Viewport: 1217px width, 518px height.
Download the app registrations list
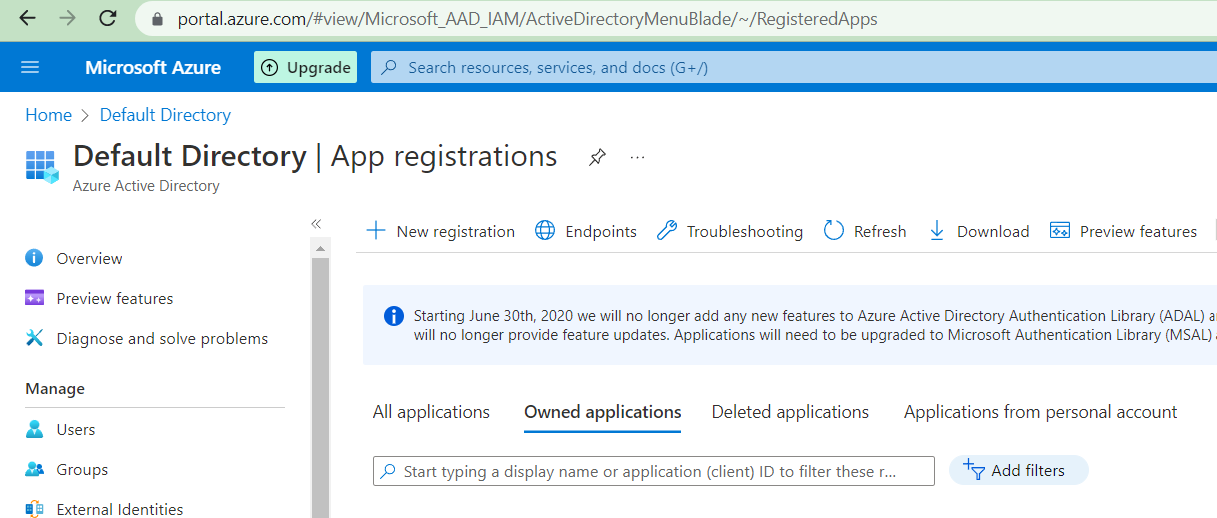pyautogui.click(x=979, y=231)
